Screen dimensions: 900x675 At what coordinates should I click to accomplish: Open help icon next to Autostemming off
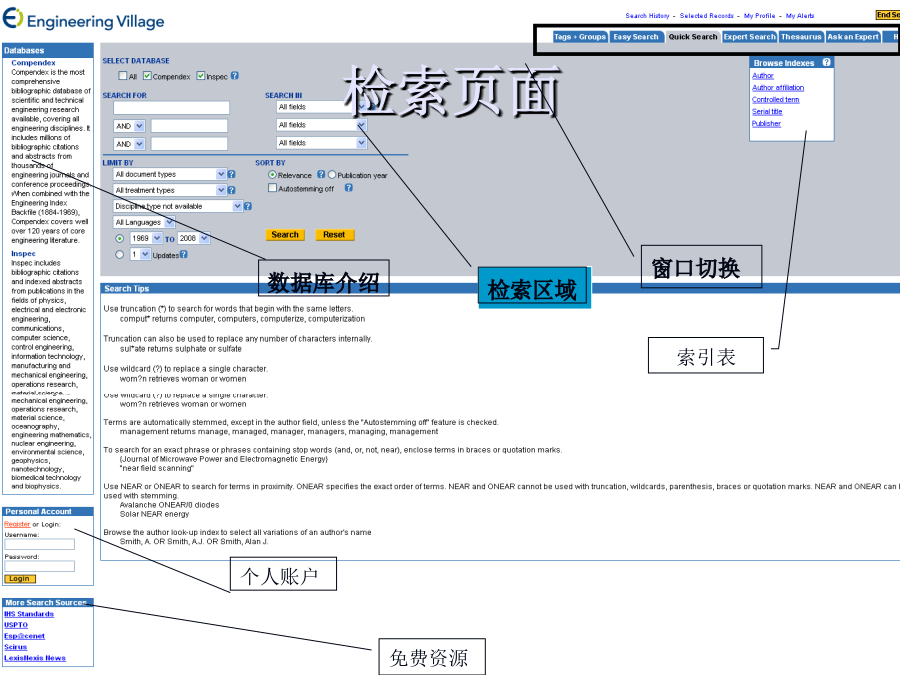[348, 188]
